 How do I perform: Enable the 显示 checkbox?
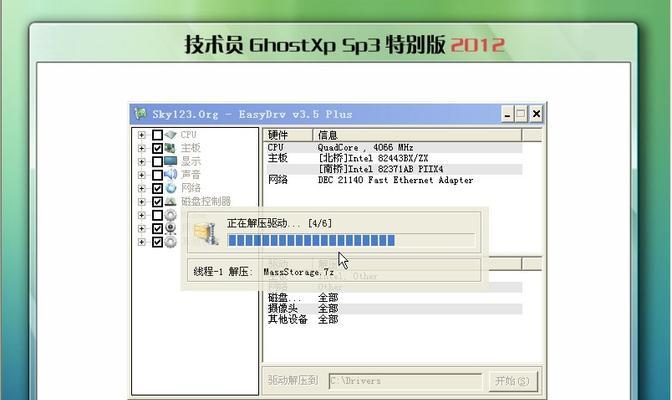click(157, 162)
